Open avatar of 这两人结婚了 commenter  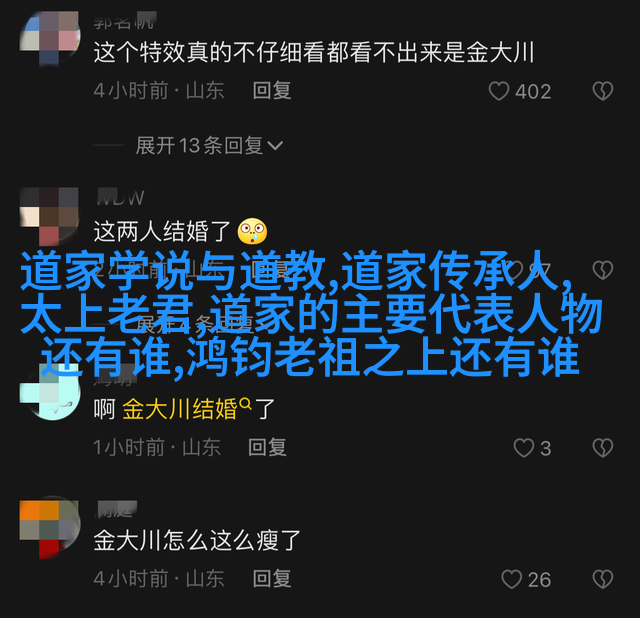tap(50, 215)
